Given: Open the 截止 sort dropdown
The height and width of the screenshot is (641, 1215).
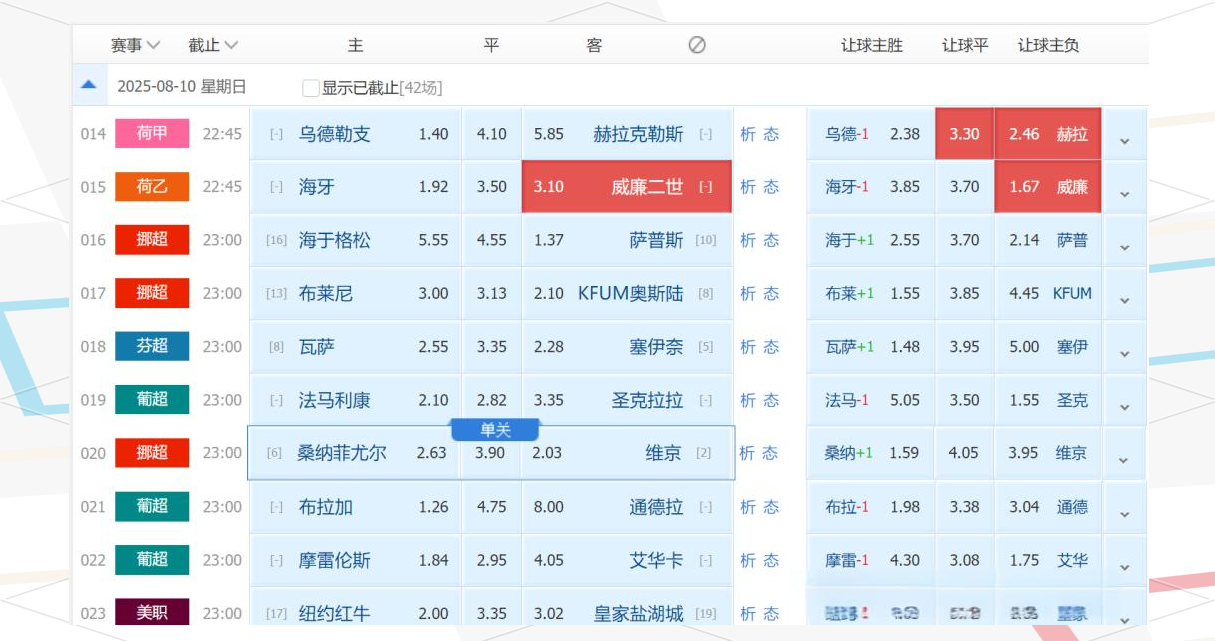Looking at the screenshot, I should [213, 45].
